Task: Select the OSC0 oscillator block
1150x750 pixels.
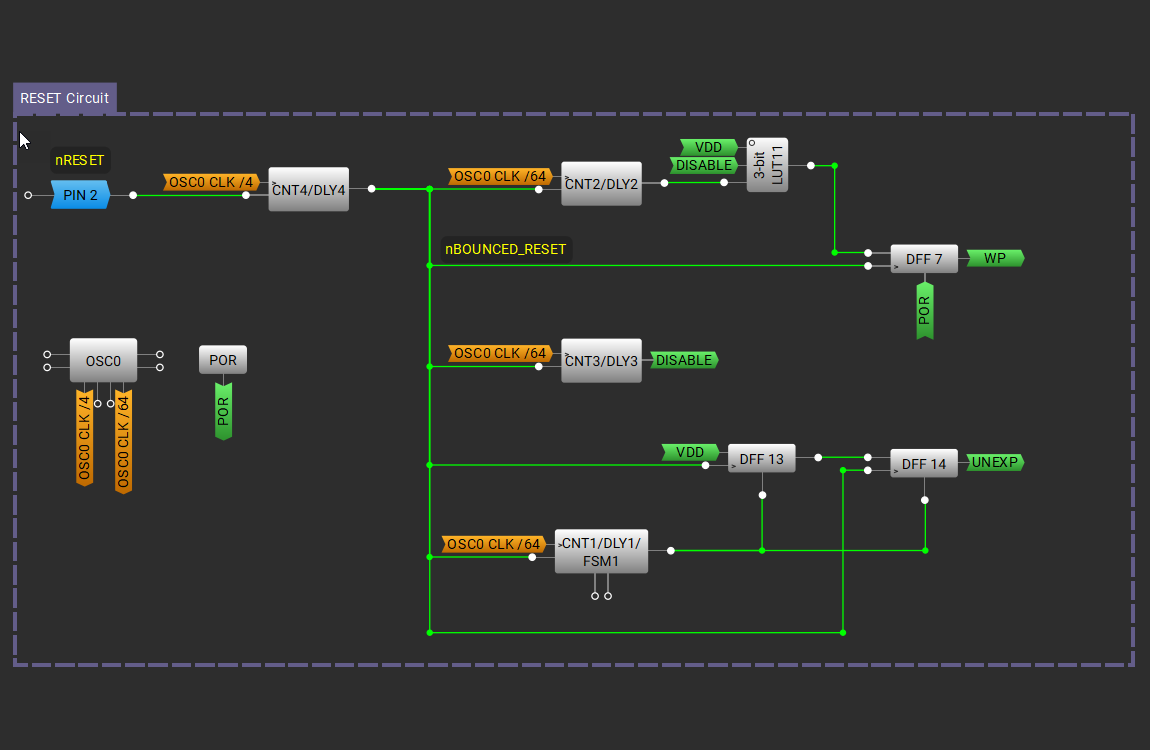Action: coord(103,360)
